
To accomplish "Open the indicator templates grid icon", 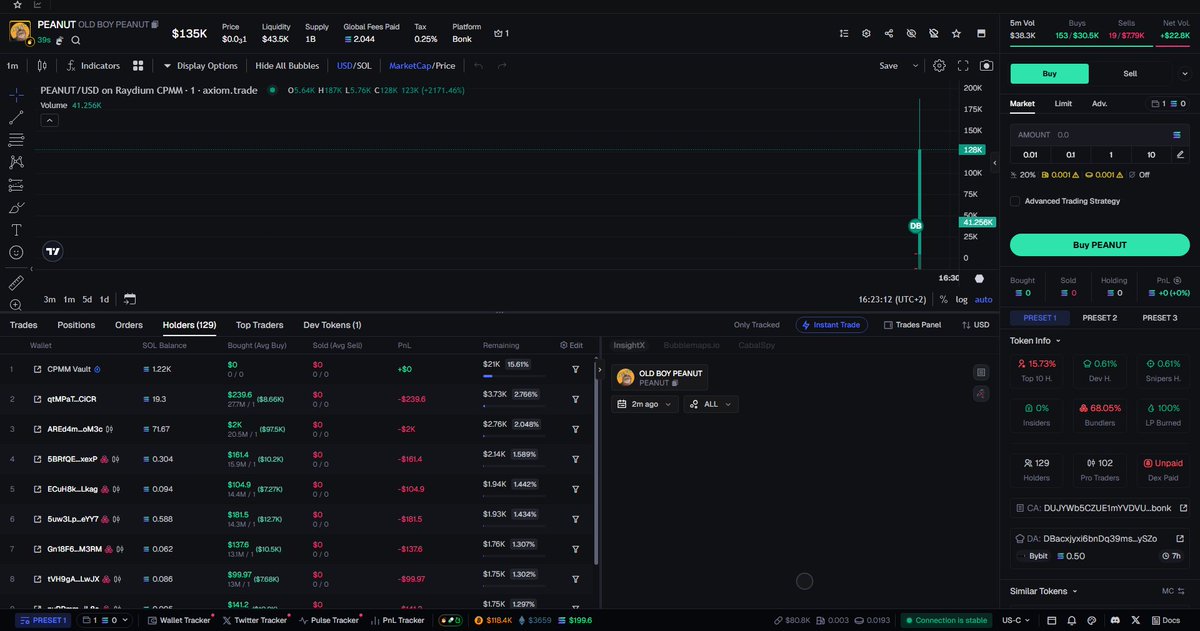I will (x=138, y=66).
